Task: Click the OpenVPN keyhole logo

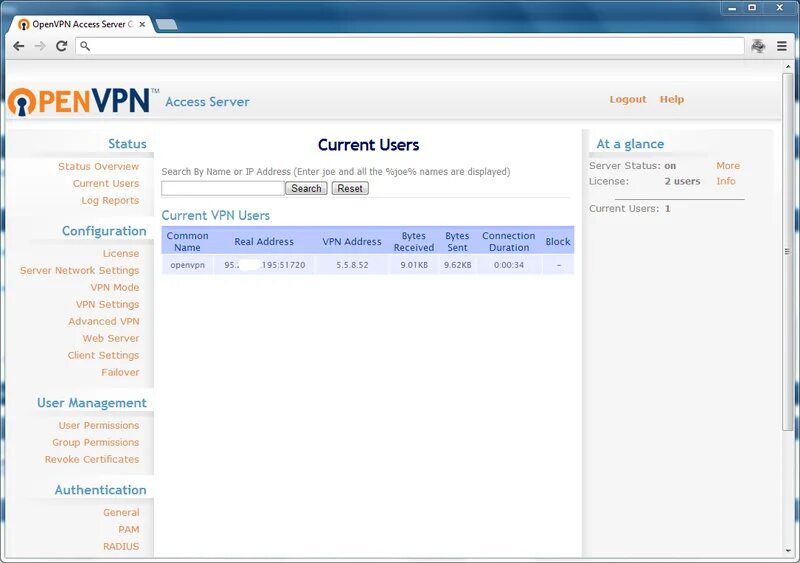Action: [x=21, y=102]
